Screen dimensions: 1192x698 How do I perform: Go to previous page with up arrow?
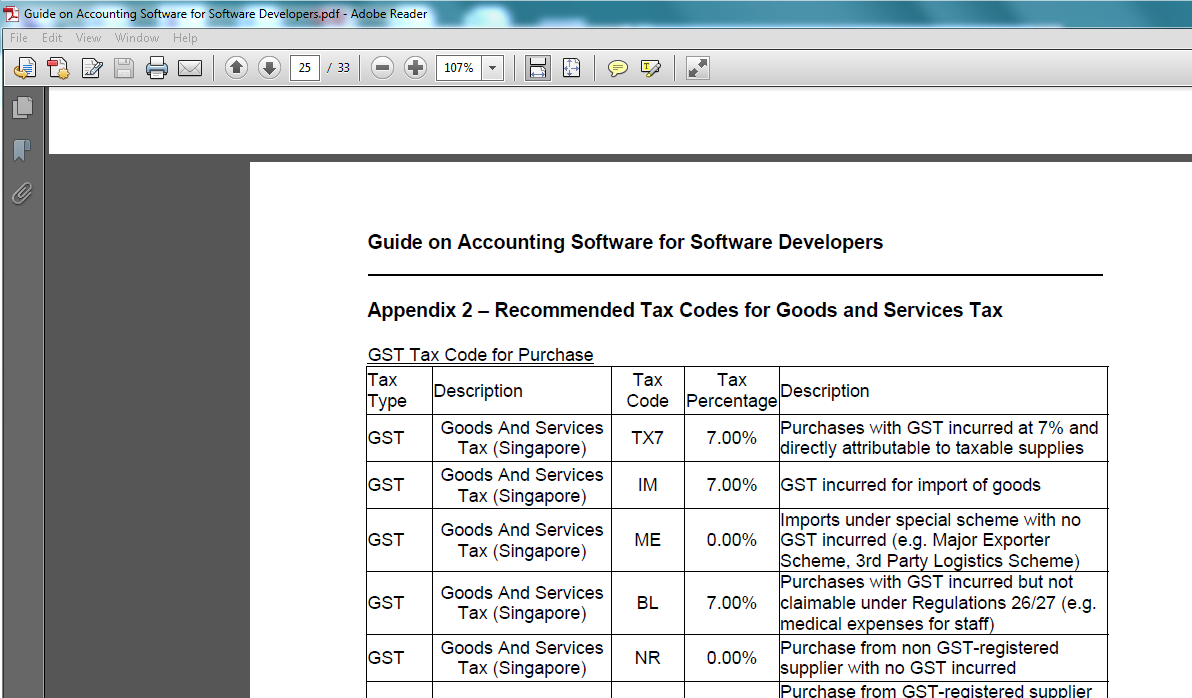236,68
